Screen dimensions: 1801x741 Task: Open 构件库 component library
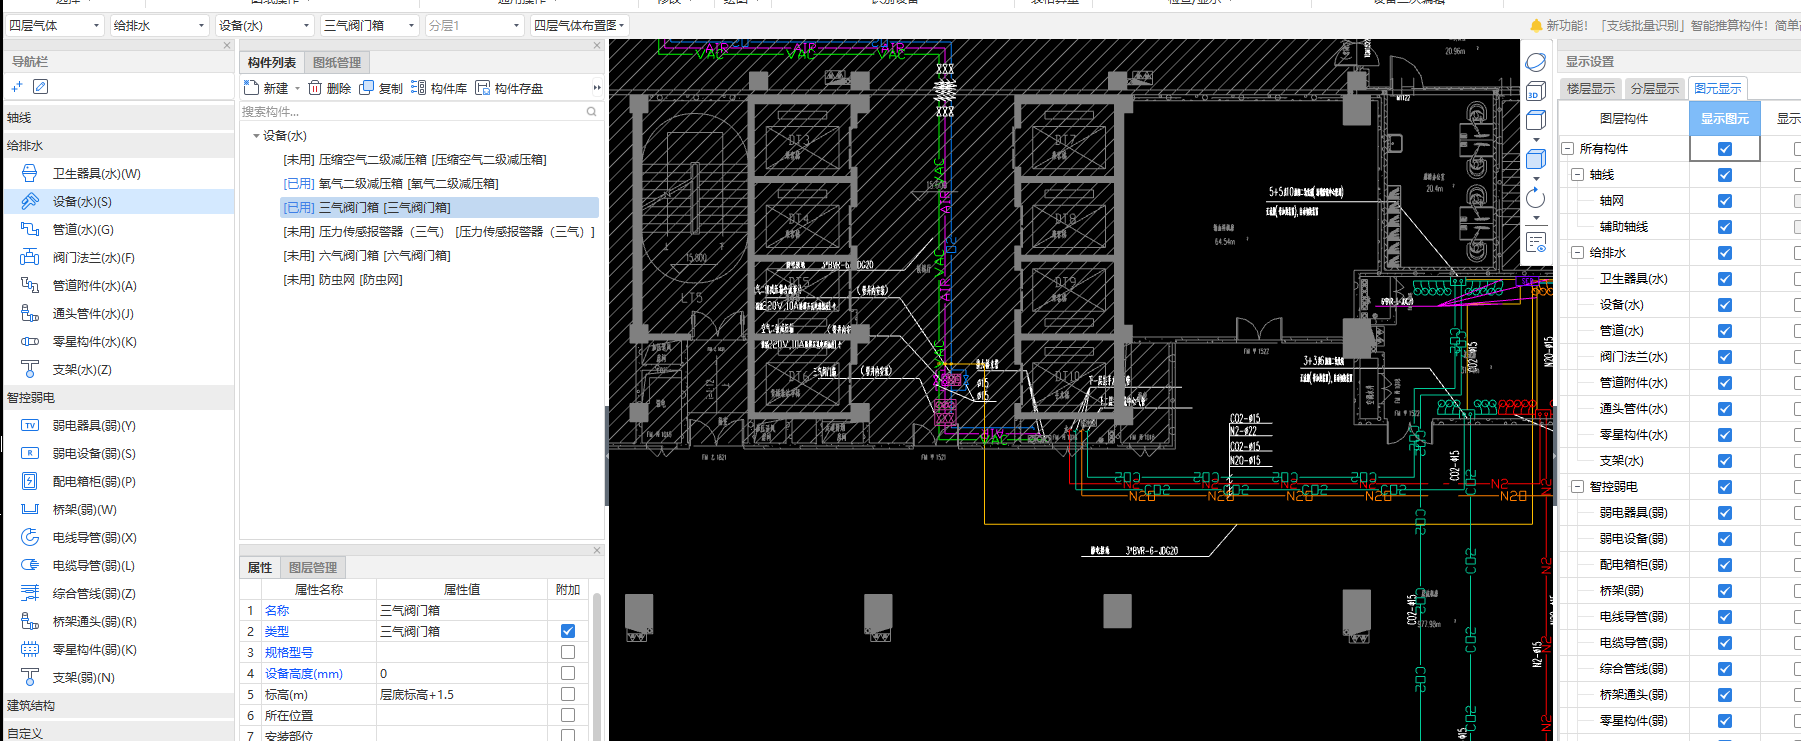[439, 88]
